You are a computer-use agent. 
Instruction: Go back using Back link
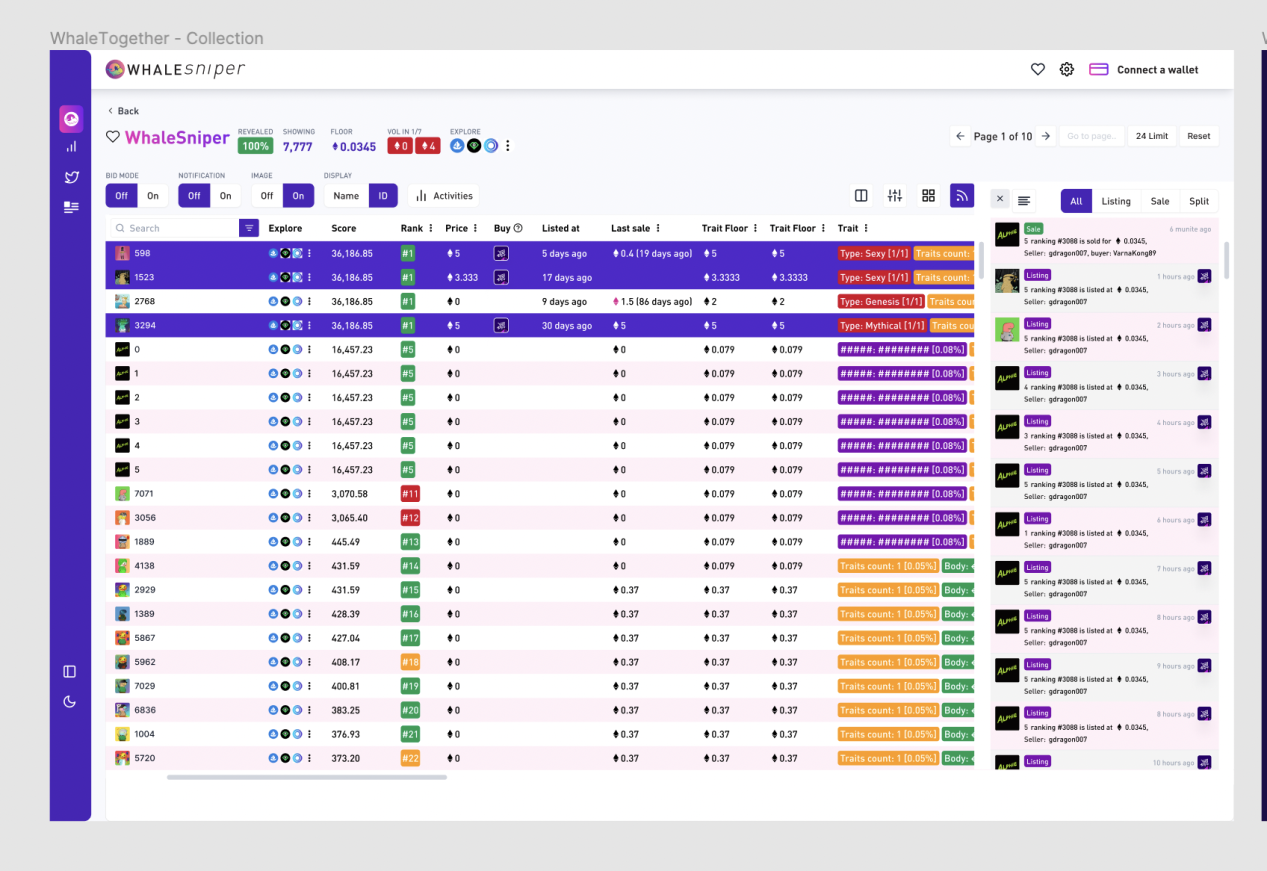pyautogui.click(x=123, y=111)
